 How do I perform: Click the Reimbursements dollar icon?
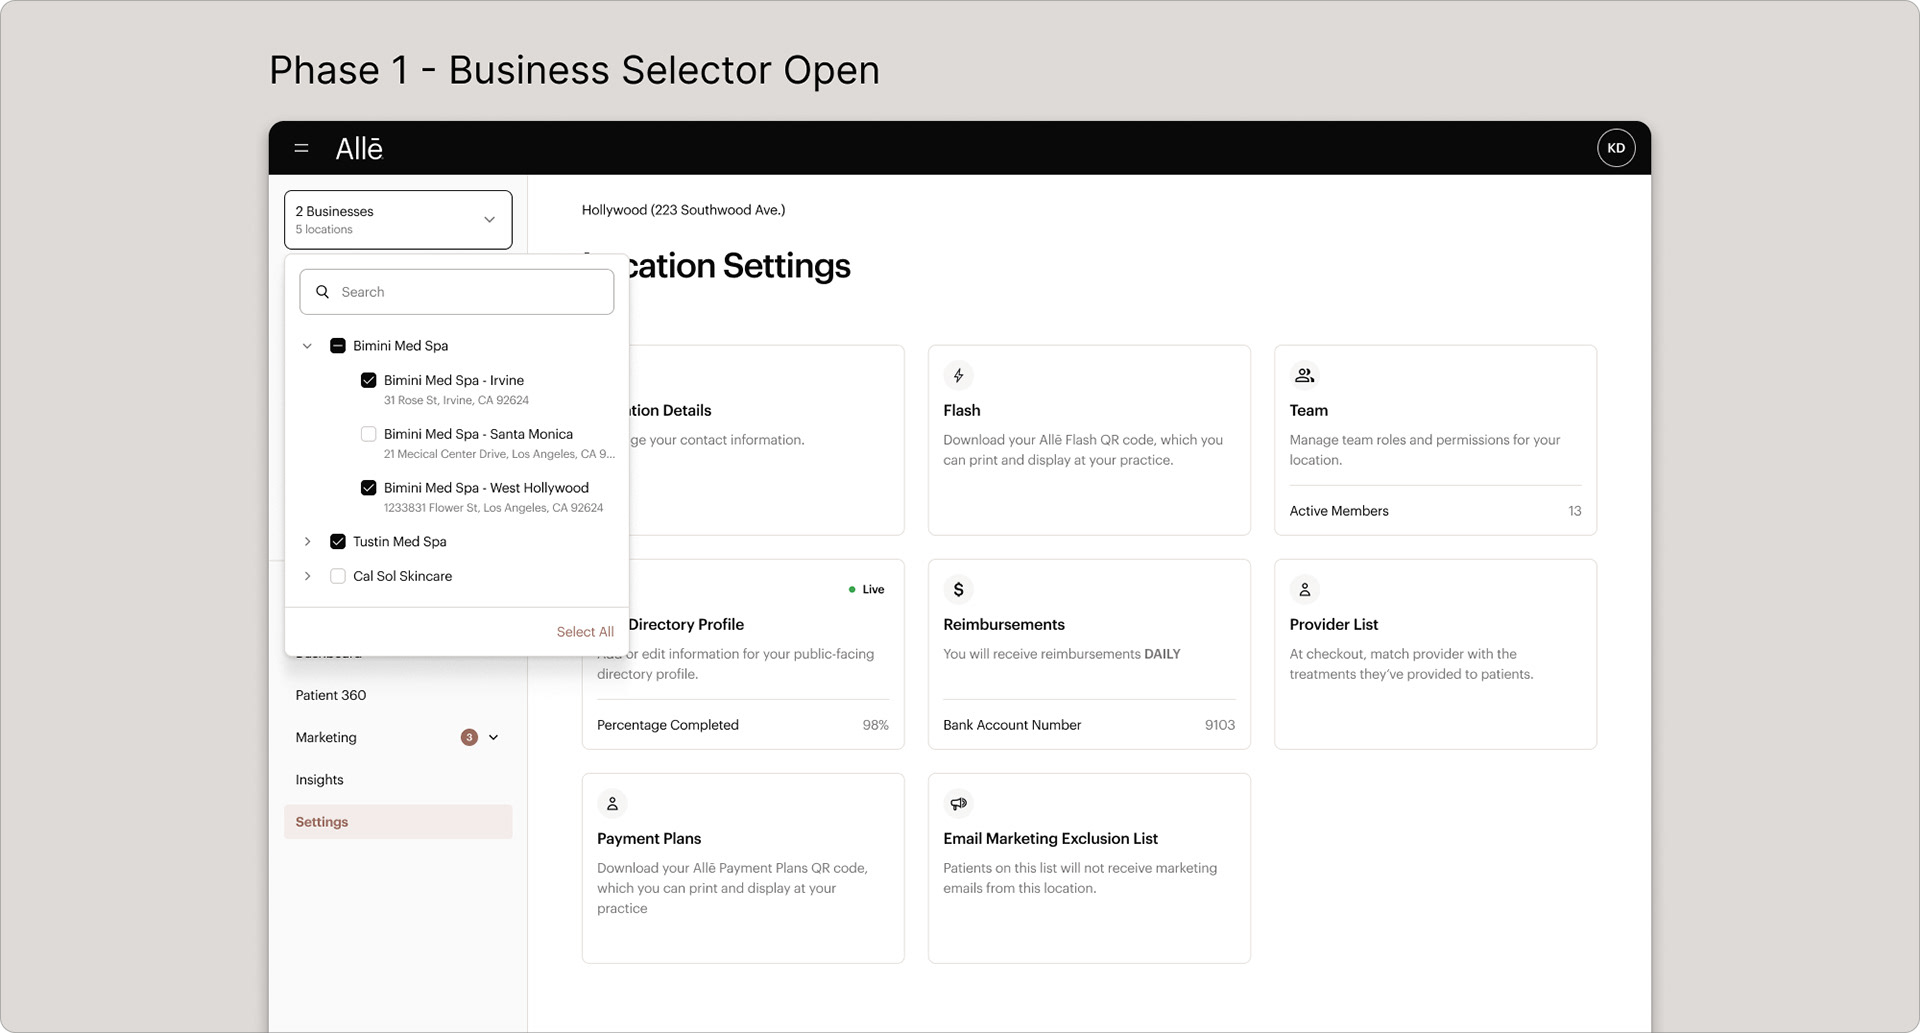click(x=959, y=589)
